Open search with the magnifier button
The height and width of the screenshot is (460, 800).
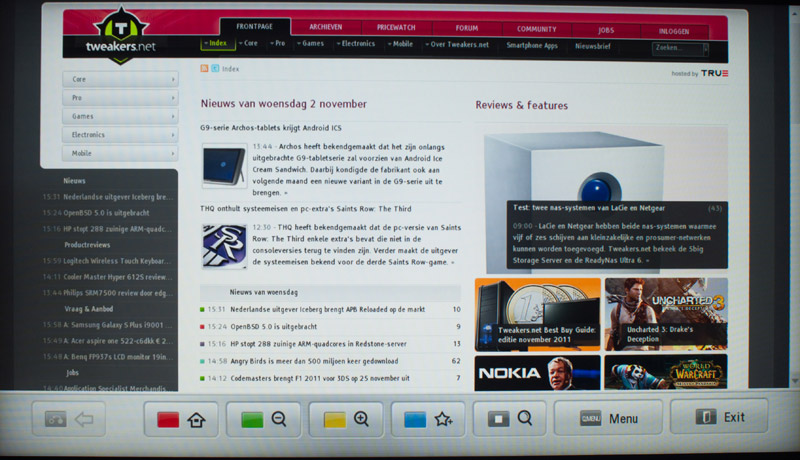[x=510, y=419]
